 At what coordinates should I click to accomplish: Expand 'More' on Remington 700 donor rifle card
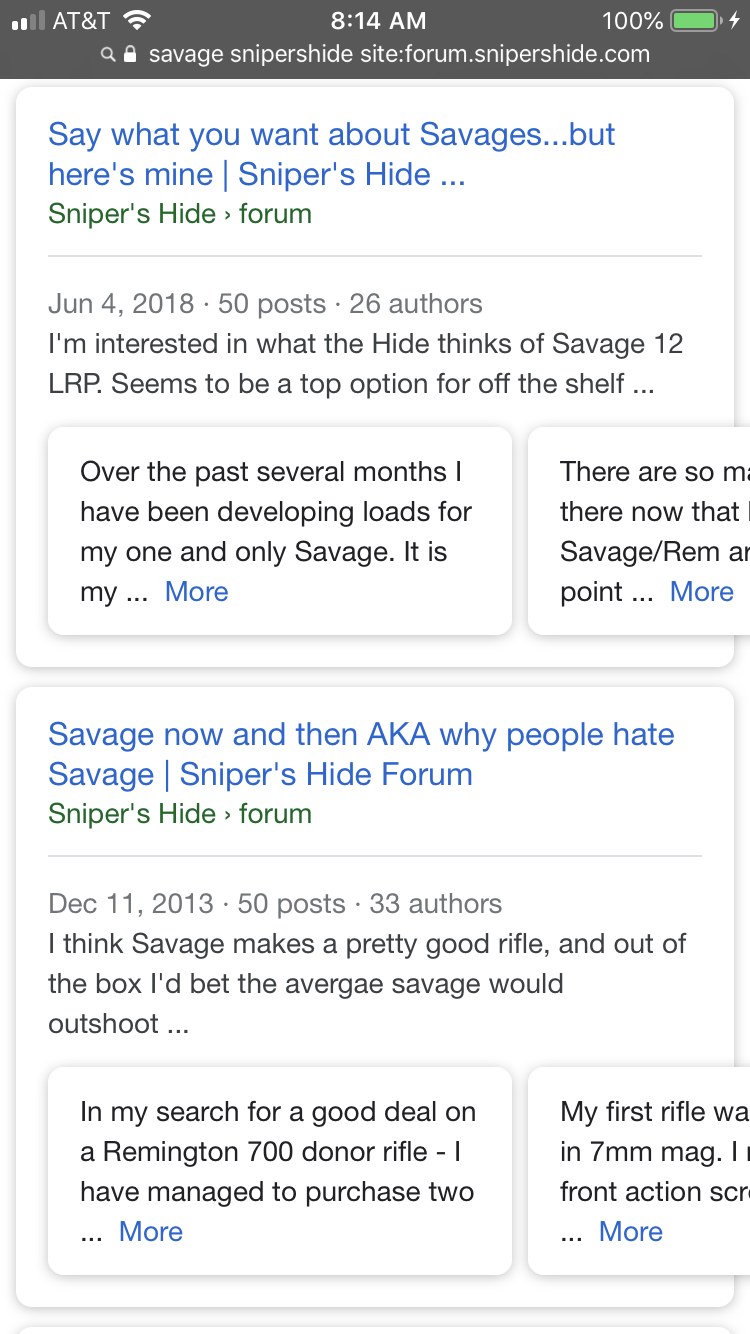[x=151, y=1232]
